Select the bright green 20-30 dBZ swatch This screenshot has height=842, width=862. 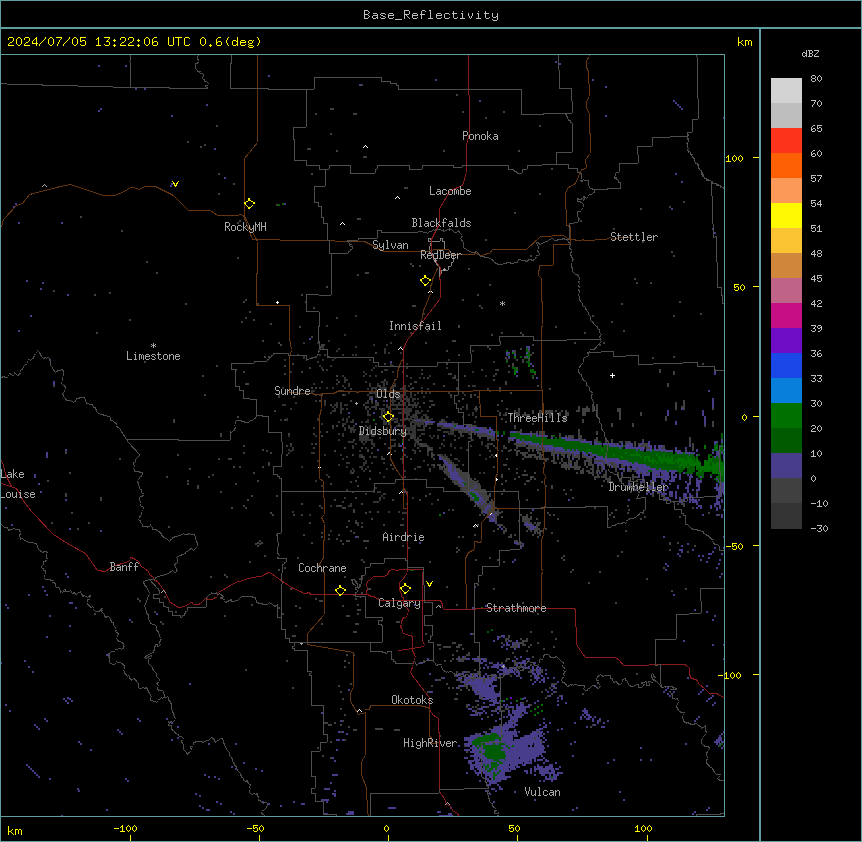(786, 416)
